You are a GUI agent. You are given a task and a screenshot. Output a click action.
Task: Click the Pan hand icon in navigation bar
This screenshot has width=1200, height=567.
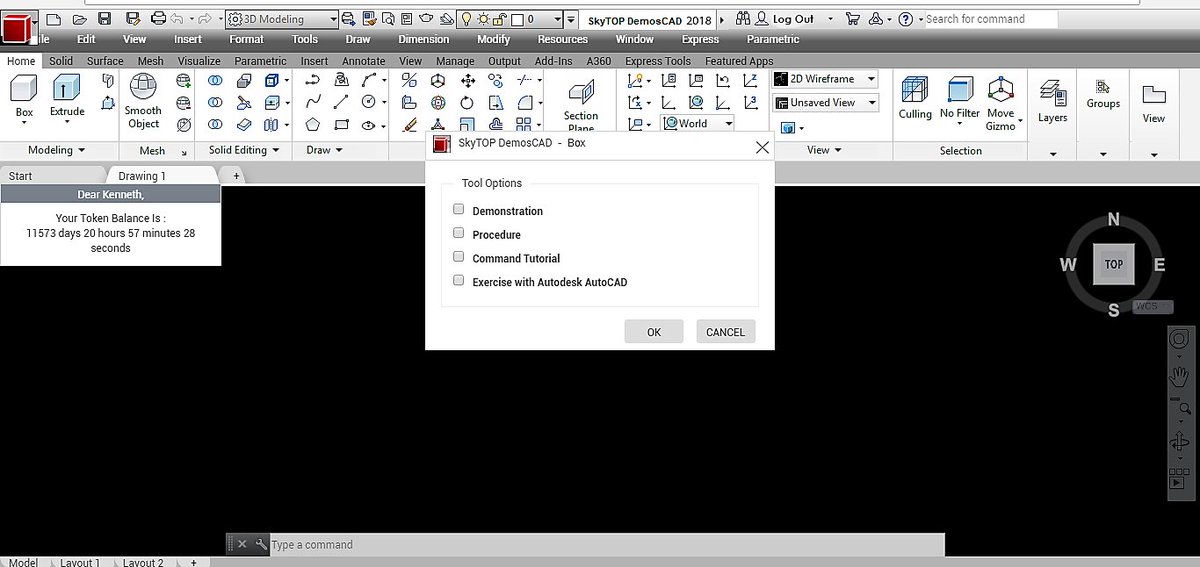click(1180, 377)
